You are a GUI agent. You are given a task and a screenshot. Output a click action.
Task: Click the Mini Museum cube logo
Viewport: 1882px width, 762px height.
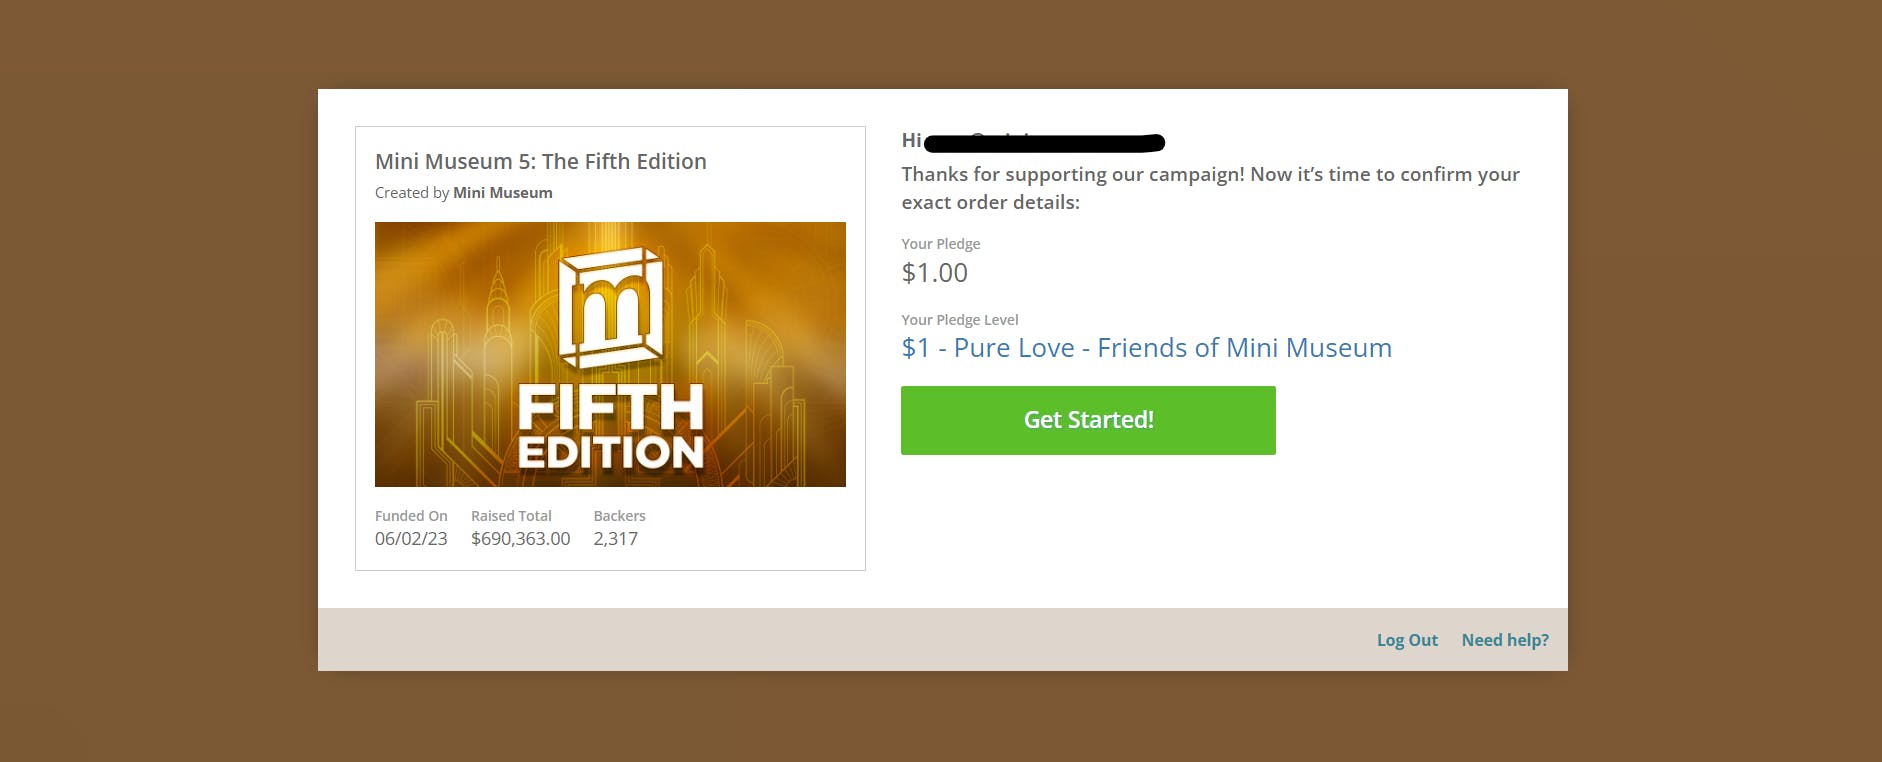[610, 305]
